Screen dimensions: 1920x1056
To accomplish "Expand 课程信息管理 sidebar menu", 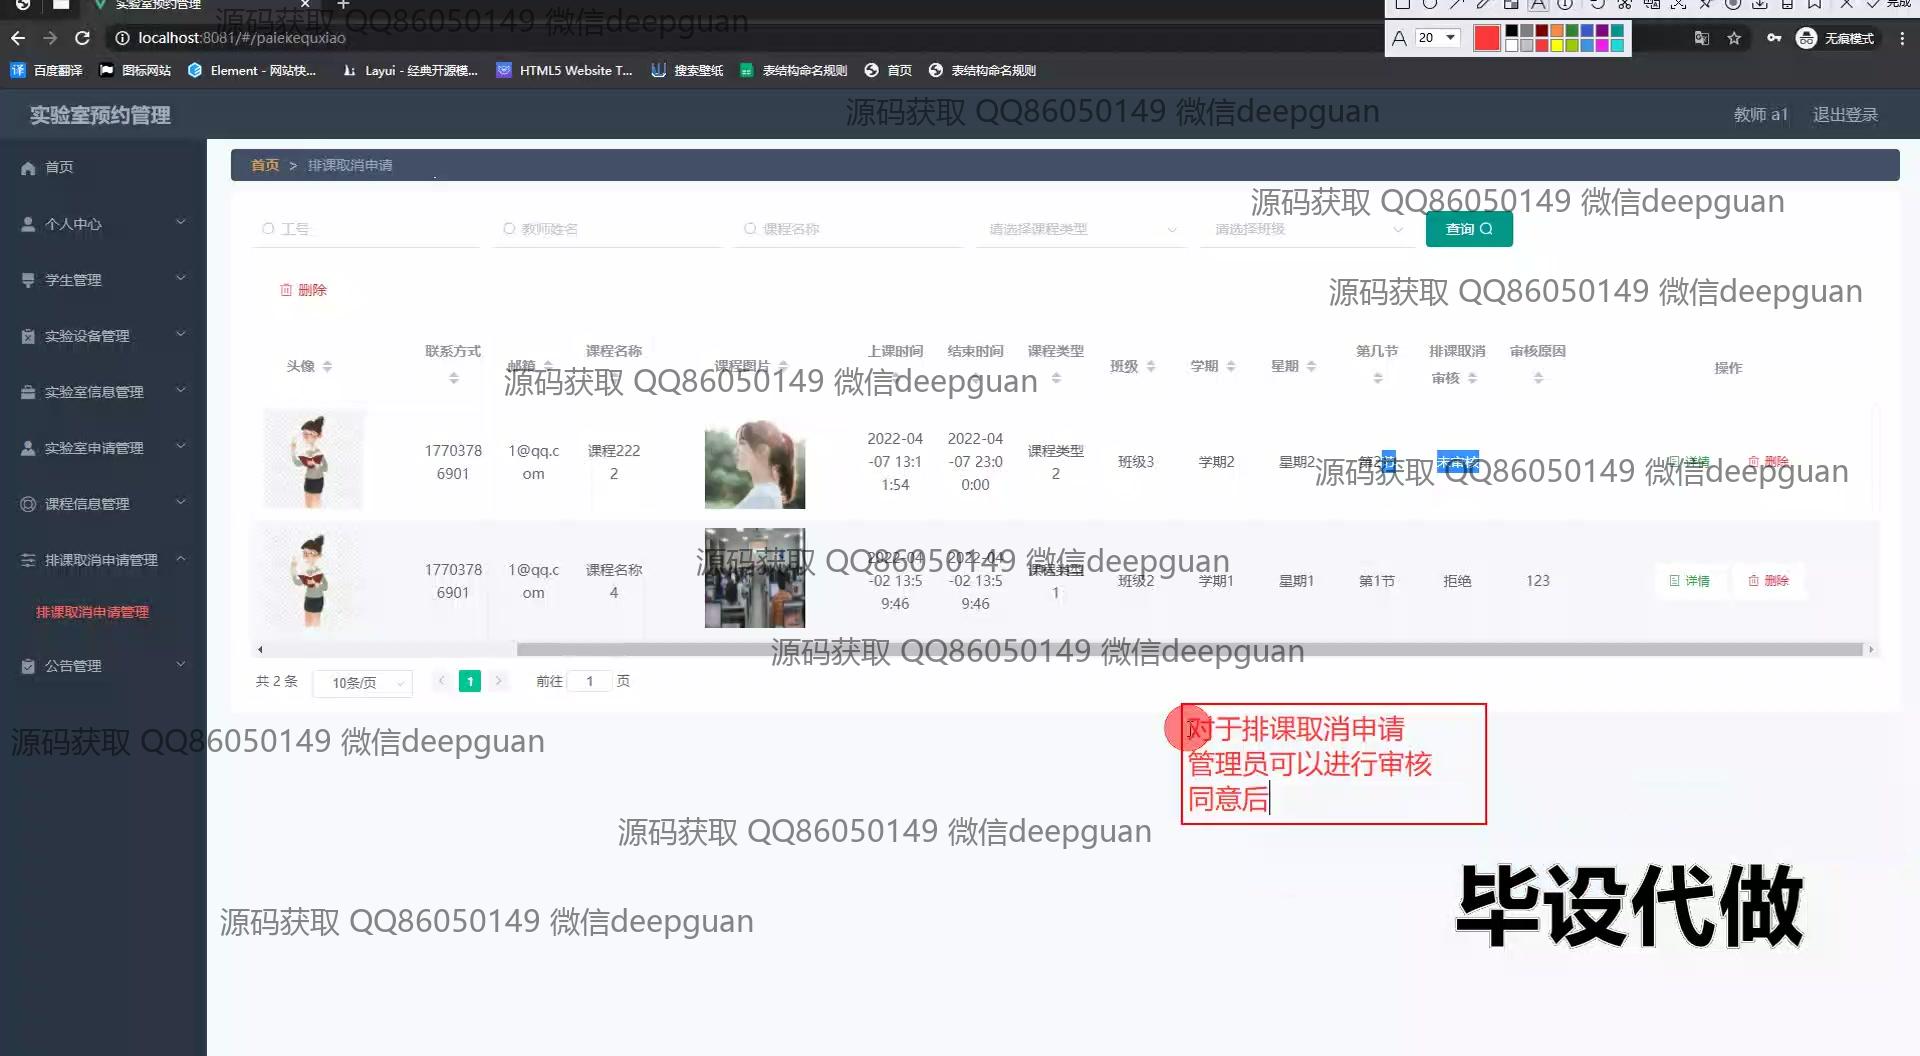I will tap(103, 503).
